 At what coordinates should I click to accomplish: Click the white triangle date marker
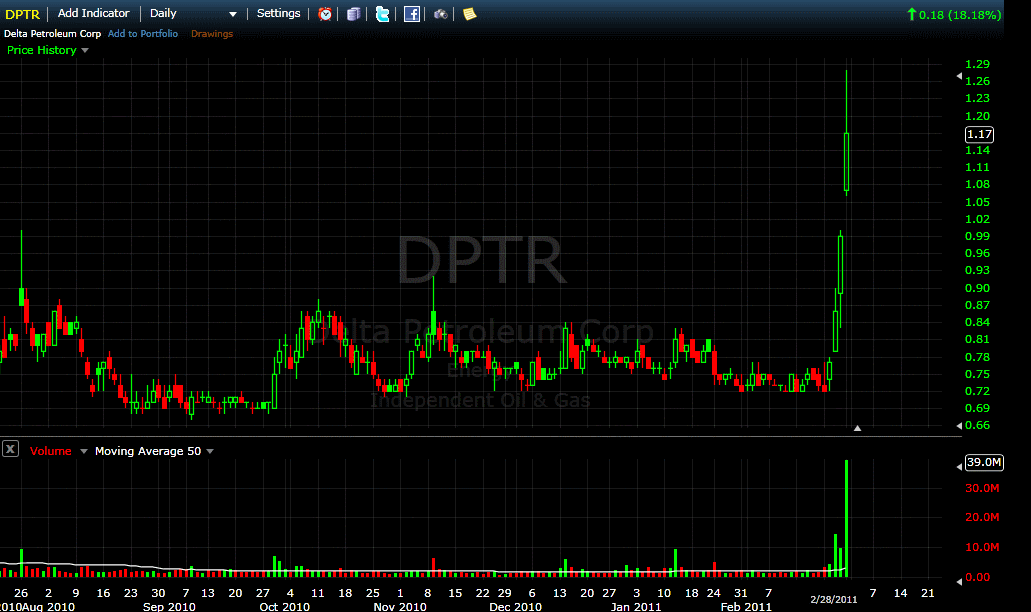857,428
